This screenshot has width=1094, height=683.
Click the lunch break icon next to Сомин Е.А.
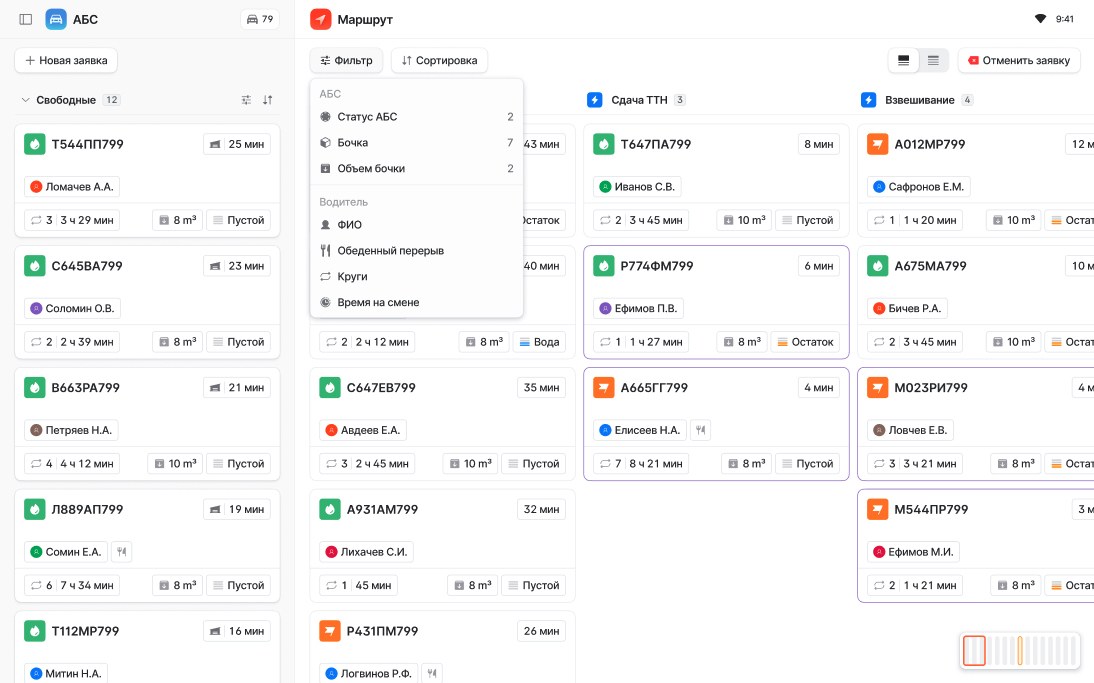coord(121,552)
